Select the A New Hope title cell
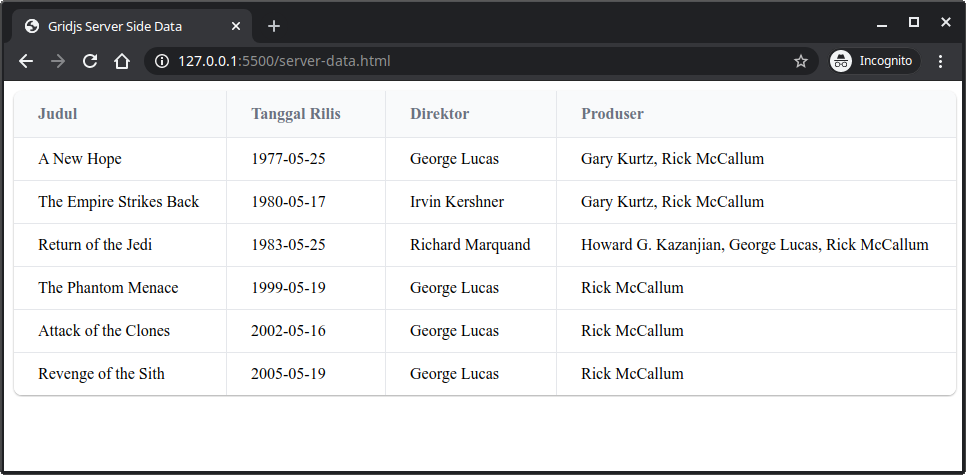966x475 pixels. [80, 159]
